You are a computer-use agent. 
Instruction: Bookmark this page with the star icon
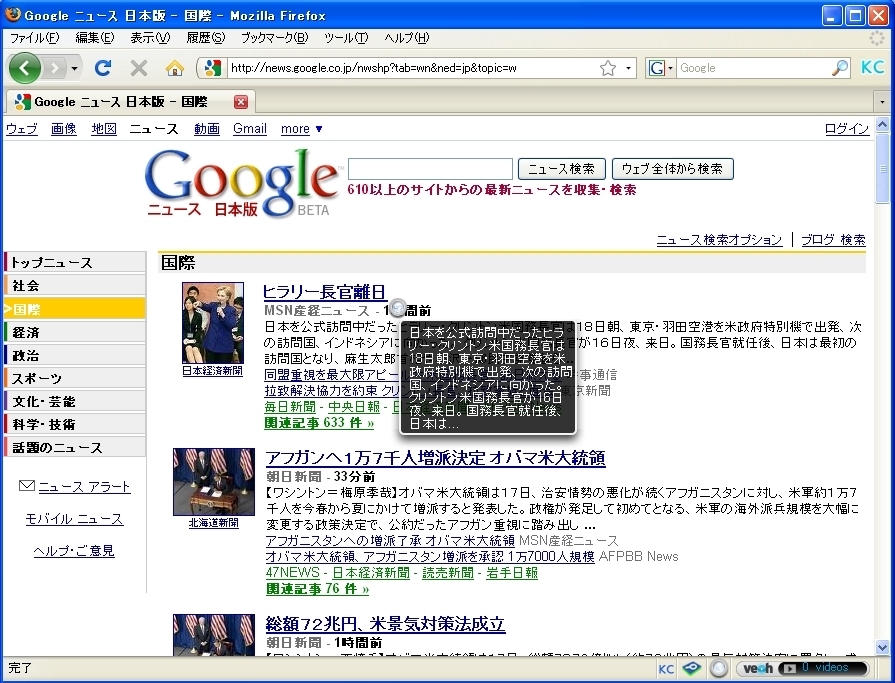608,68
